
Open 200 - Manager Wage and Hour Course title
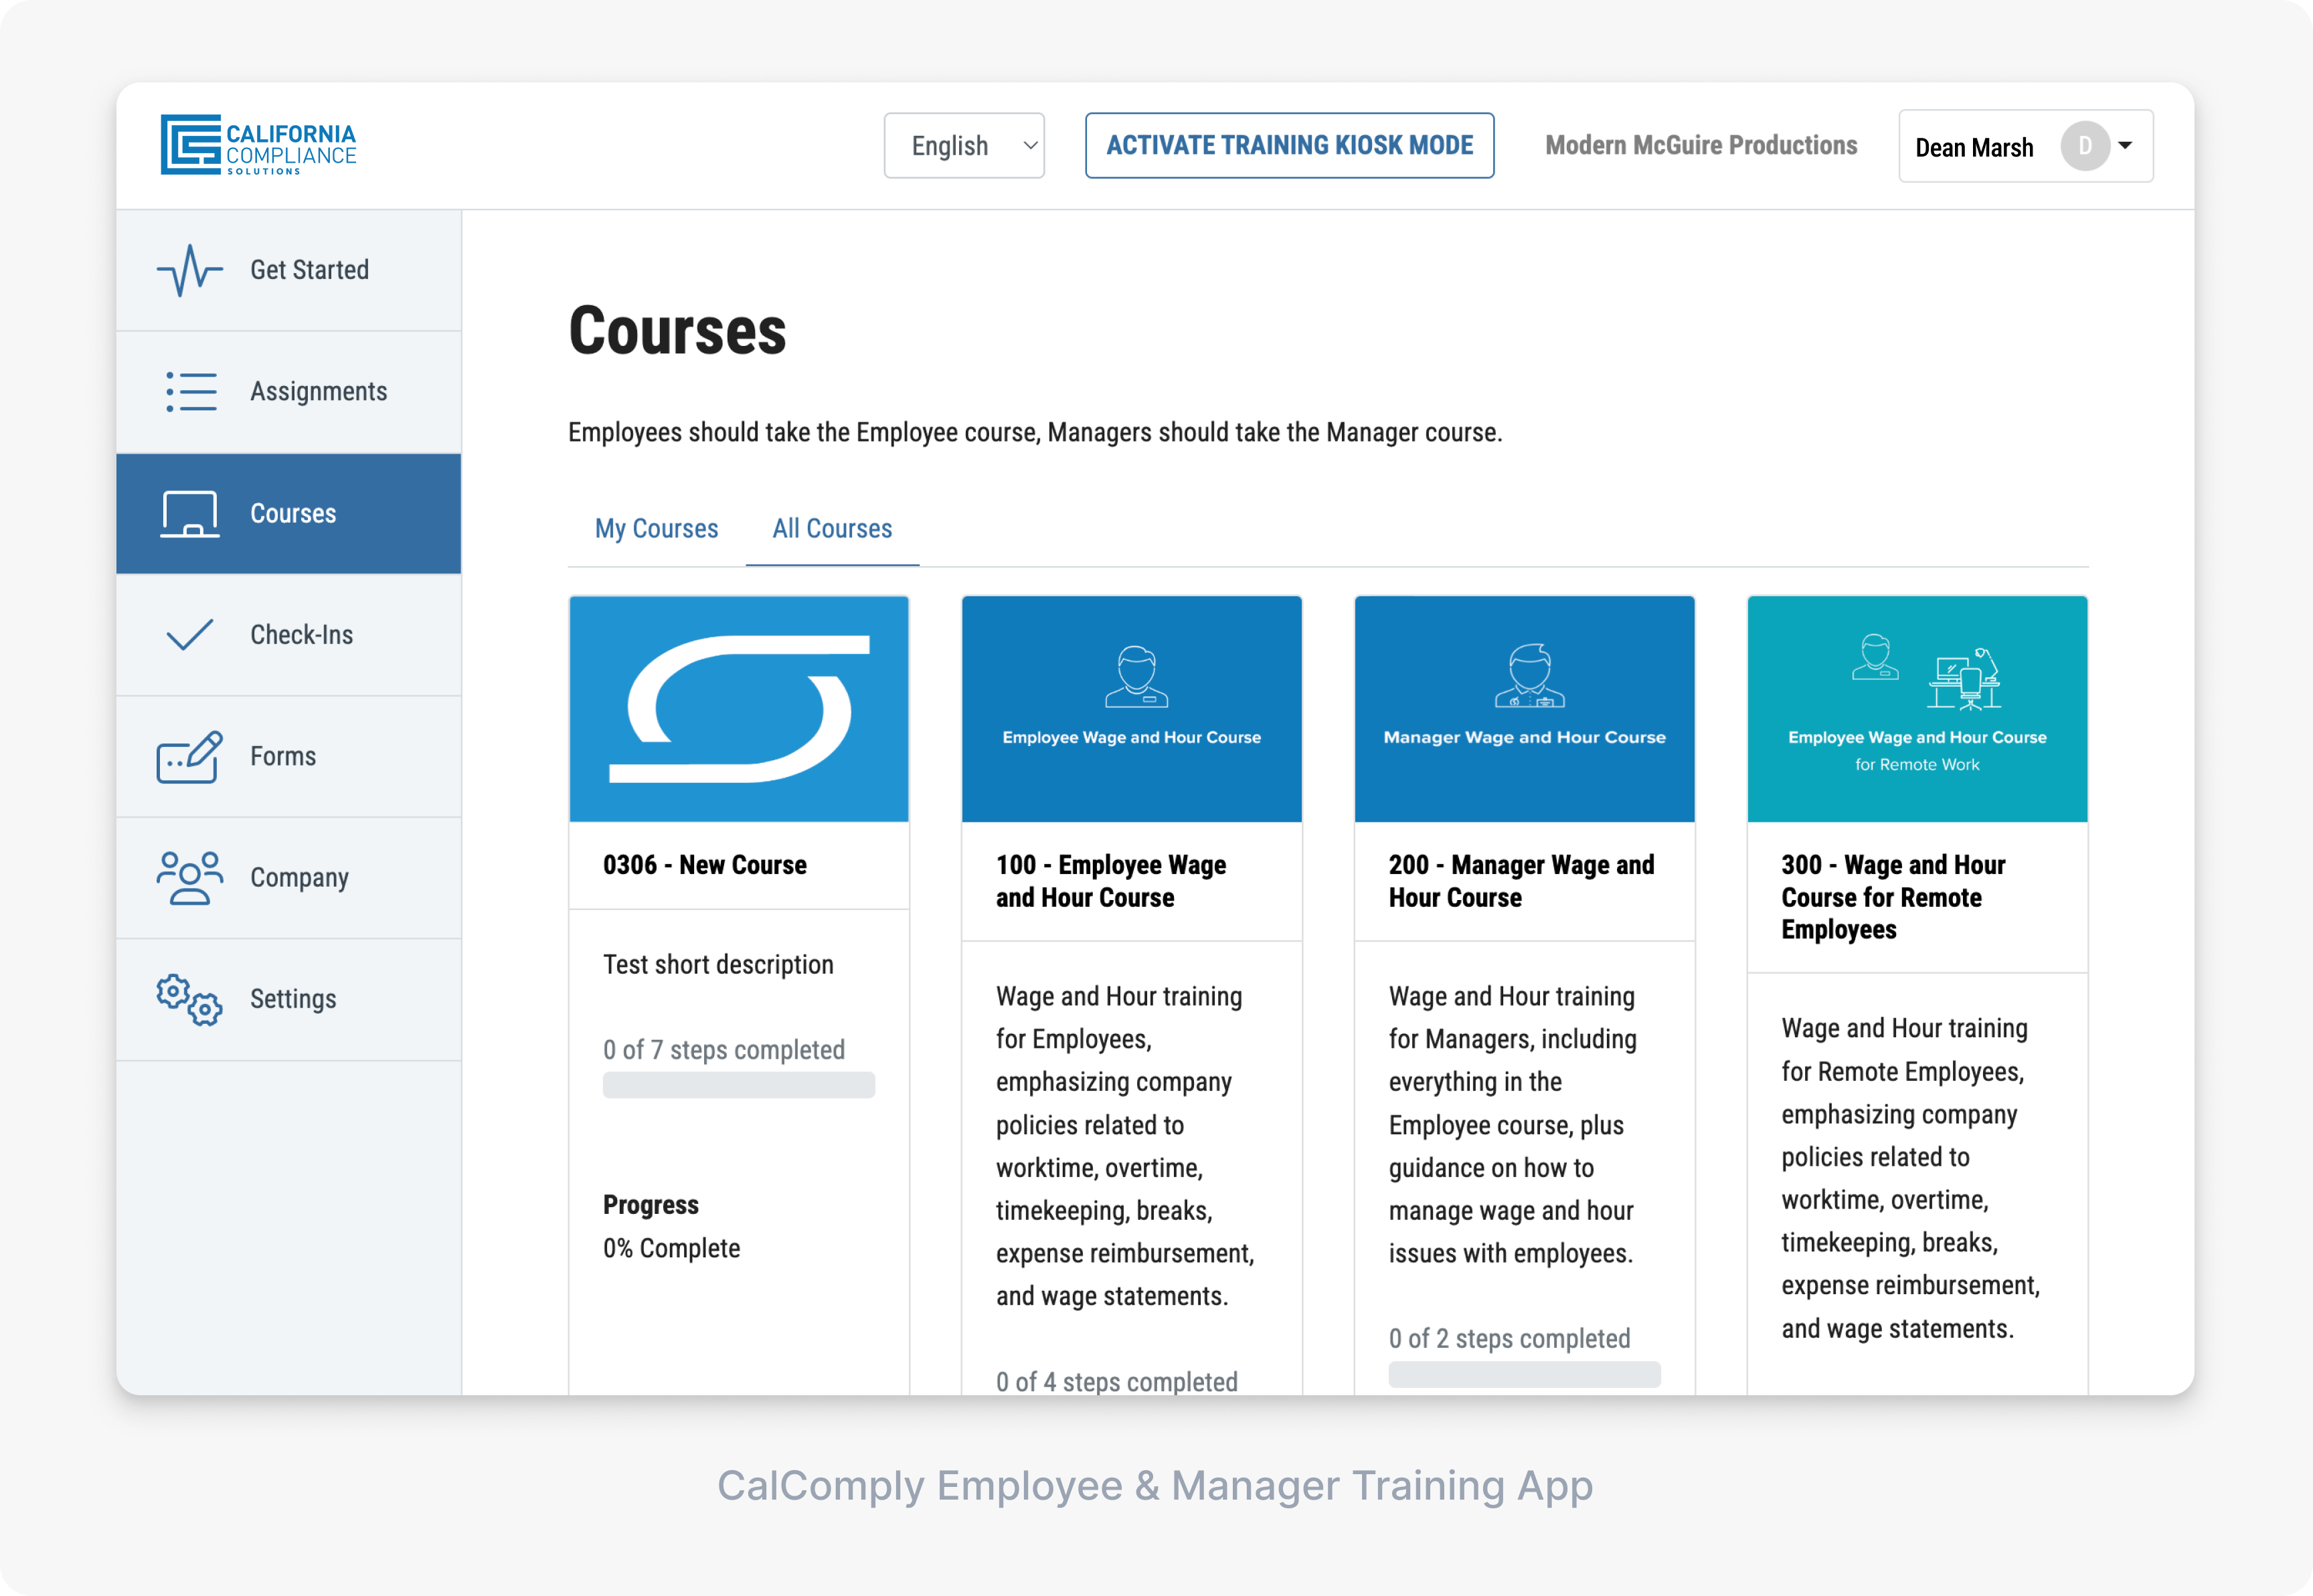tap(1521, 881)
